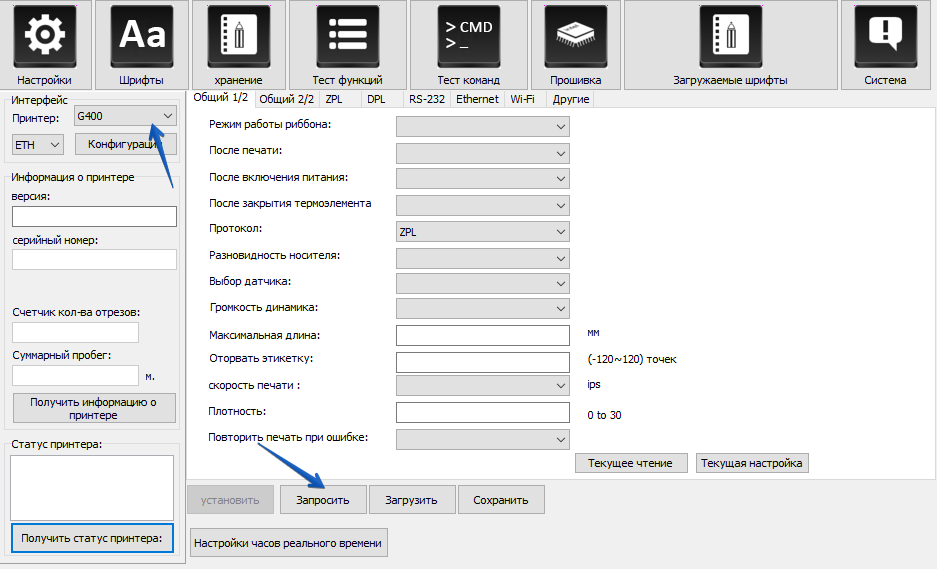Open the Тест функций list icon

point(347,36)
